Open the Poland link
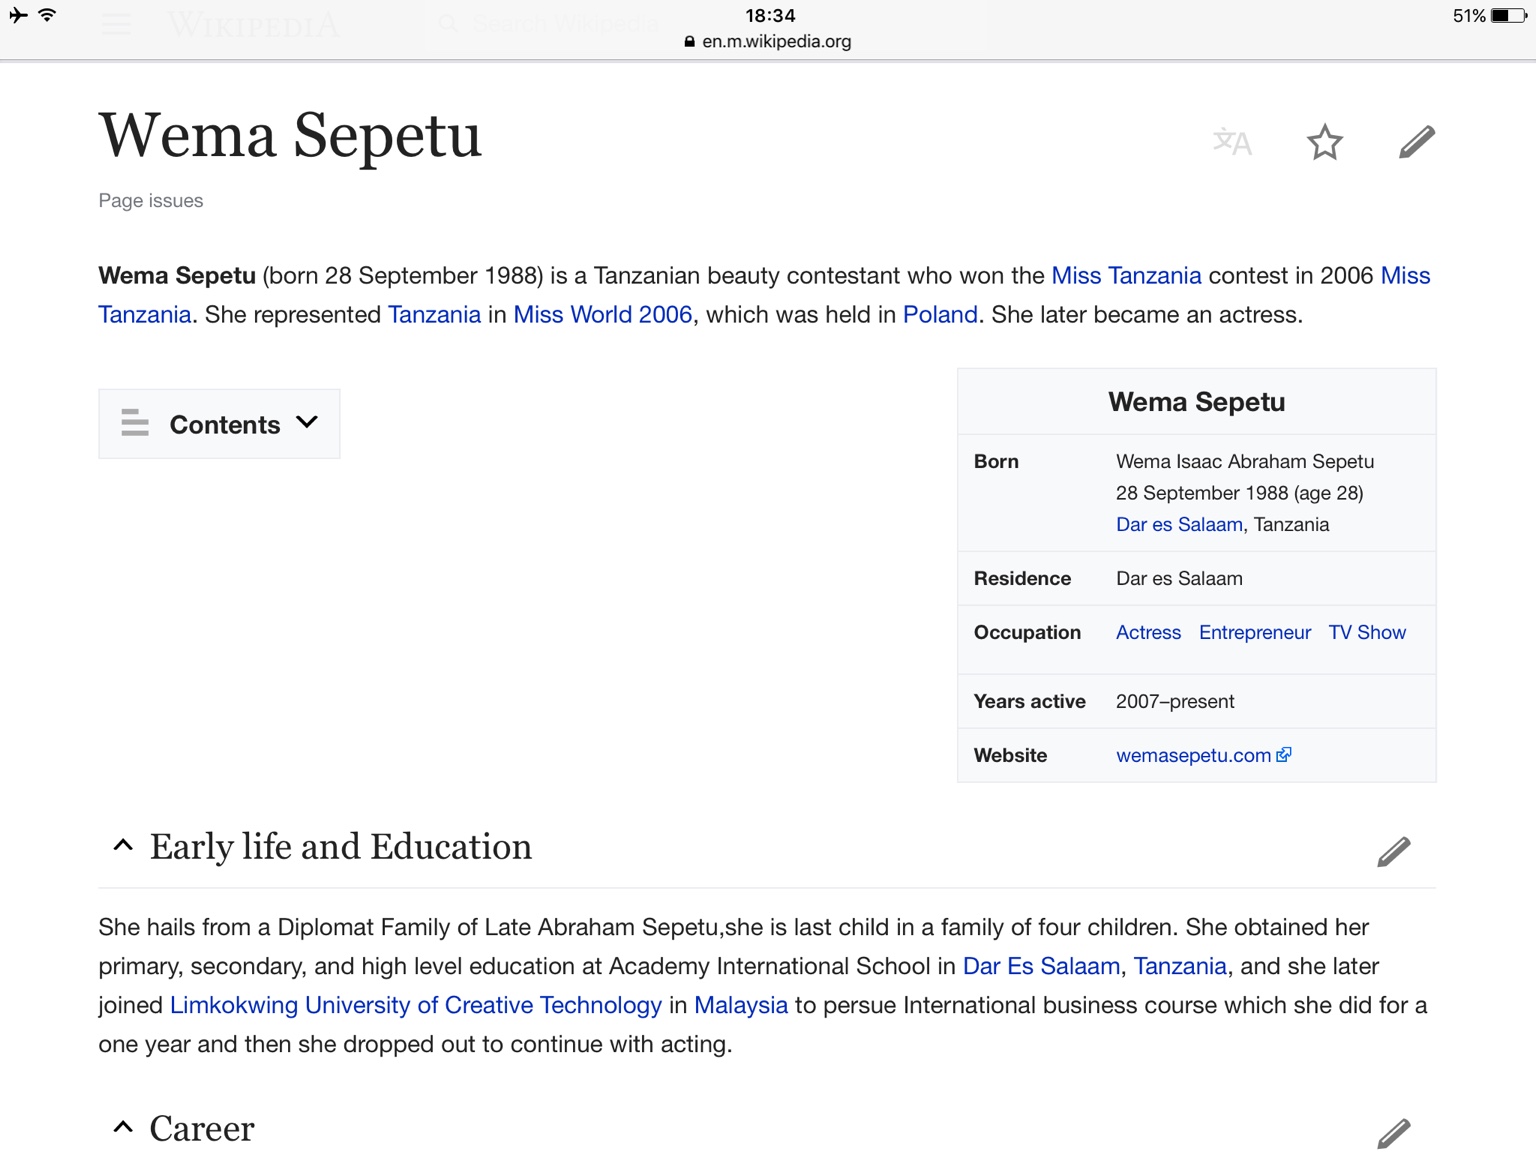 [939, 315]
